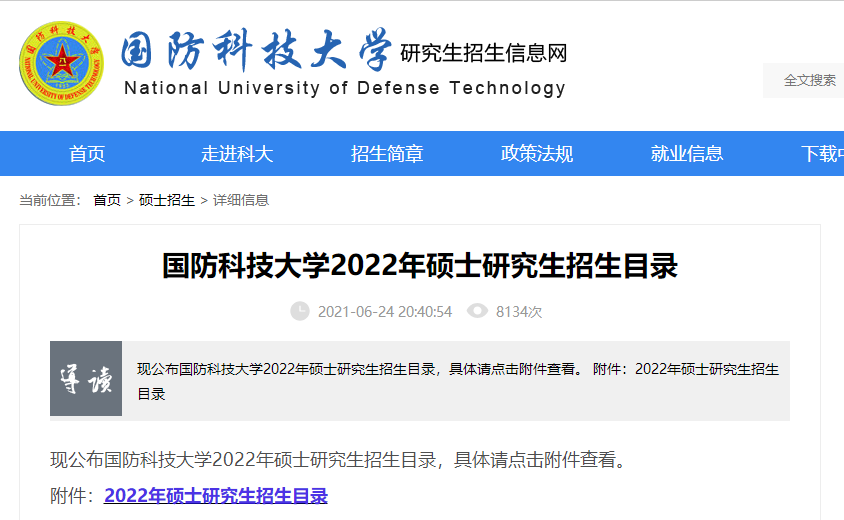Screen dimensions: 844x520
Task: Open the 首页 navigation menu item
Action: point(87,154)
